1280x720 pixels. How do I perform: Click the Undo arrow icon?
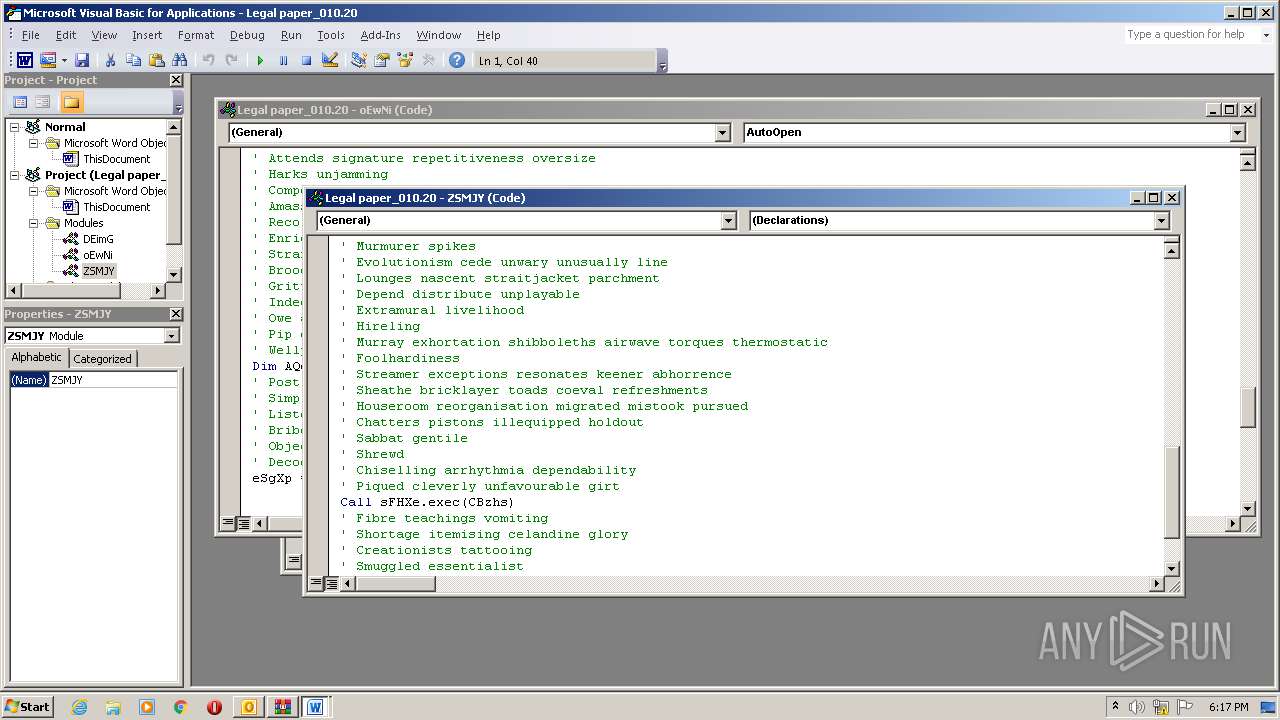[x=208, y=60]
